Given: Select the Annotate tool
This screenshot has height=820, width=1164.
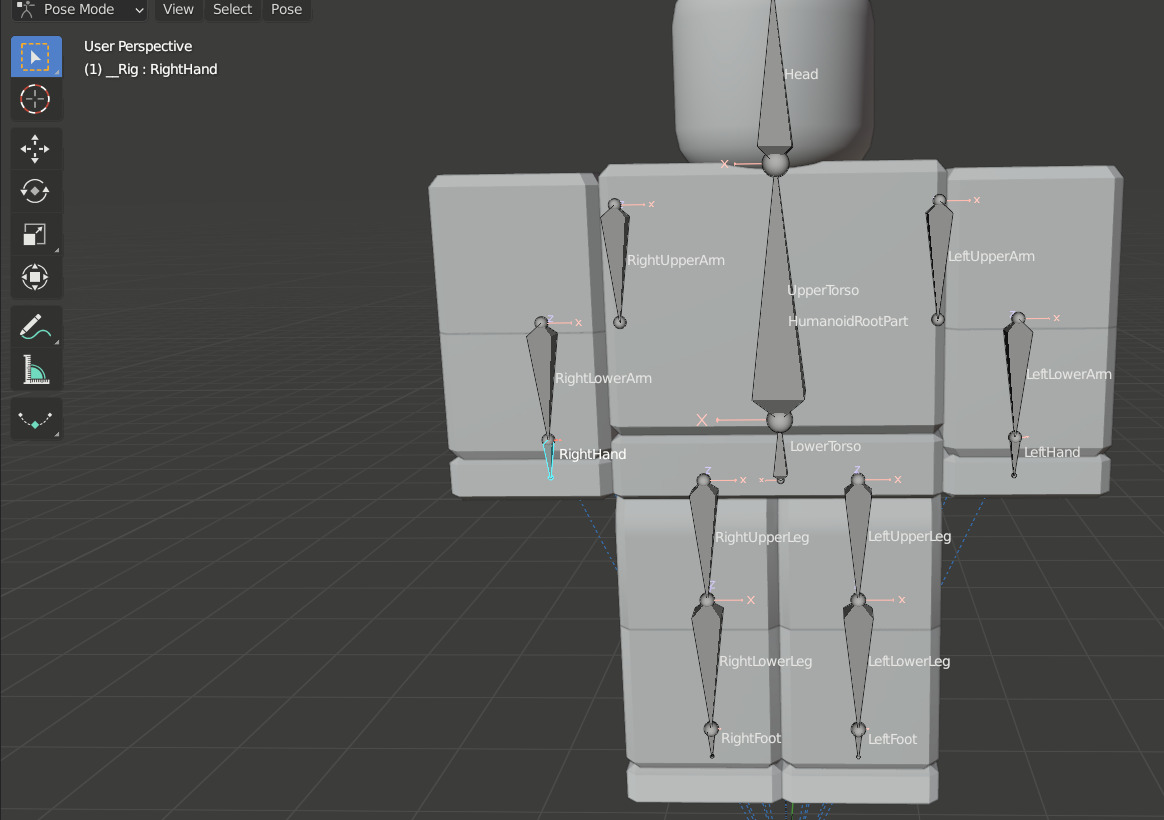Looking at the screenshot, I should (x=36, y=326).
